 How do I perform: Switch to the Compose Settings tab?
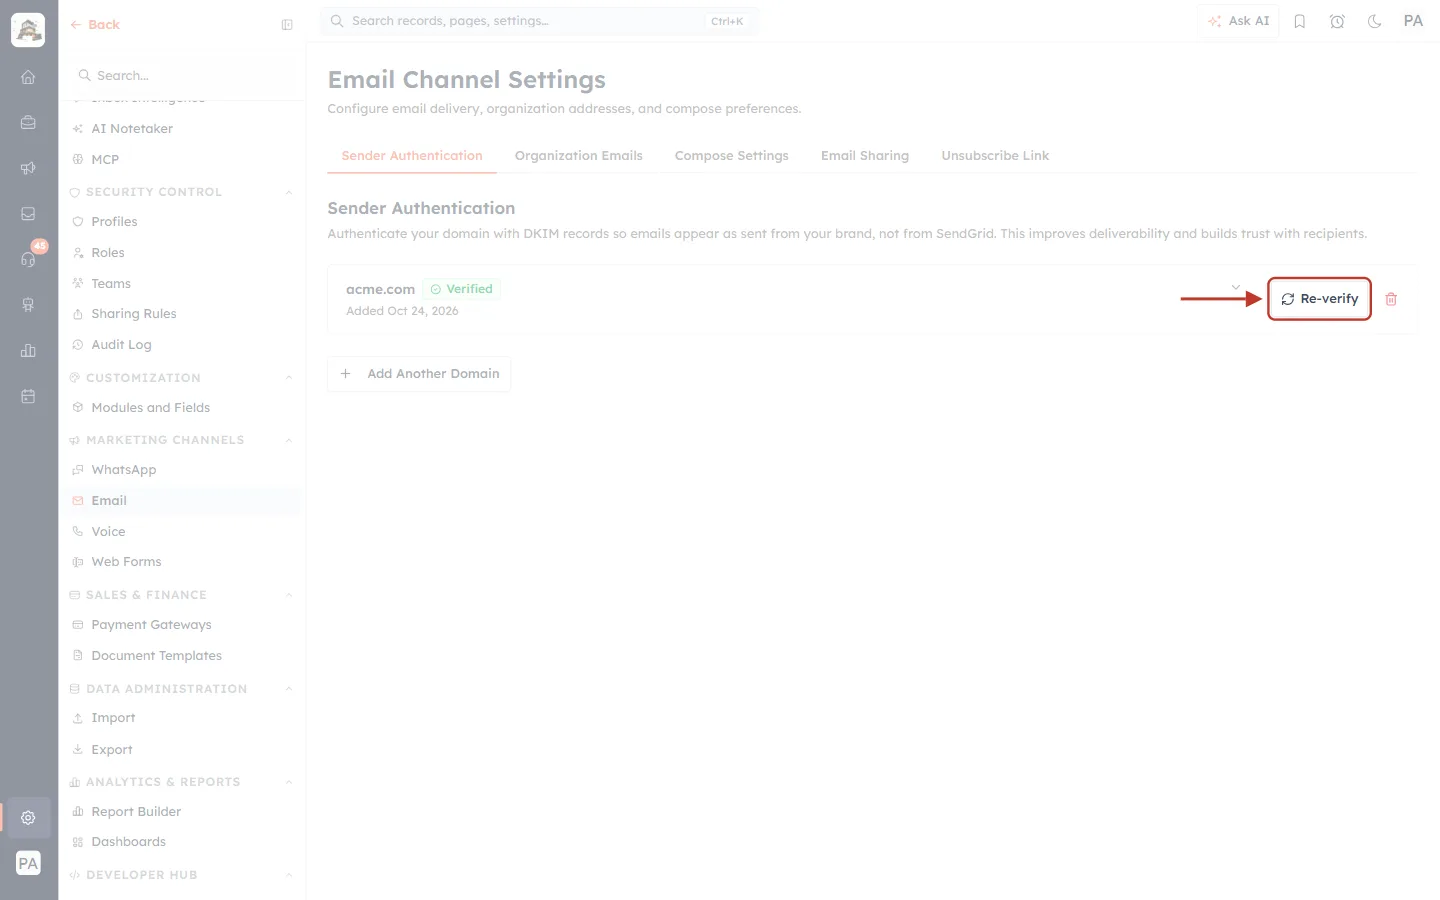point(731,156)
